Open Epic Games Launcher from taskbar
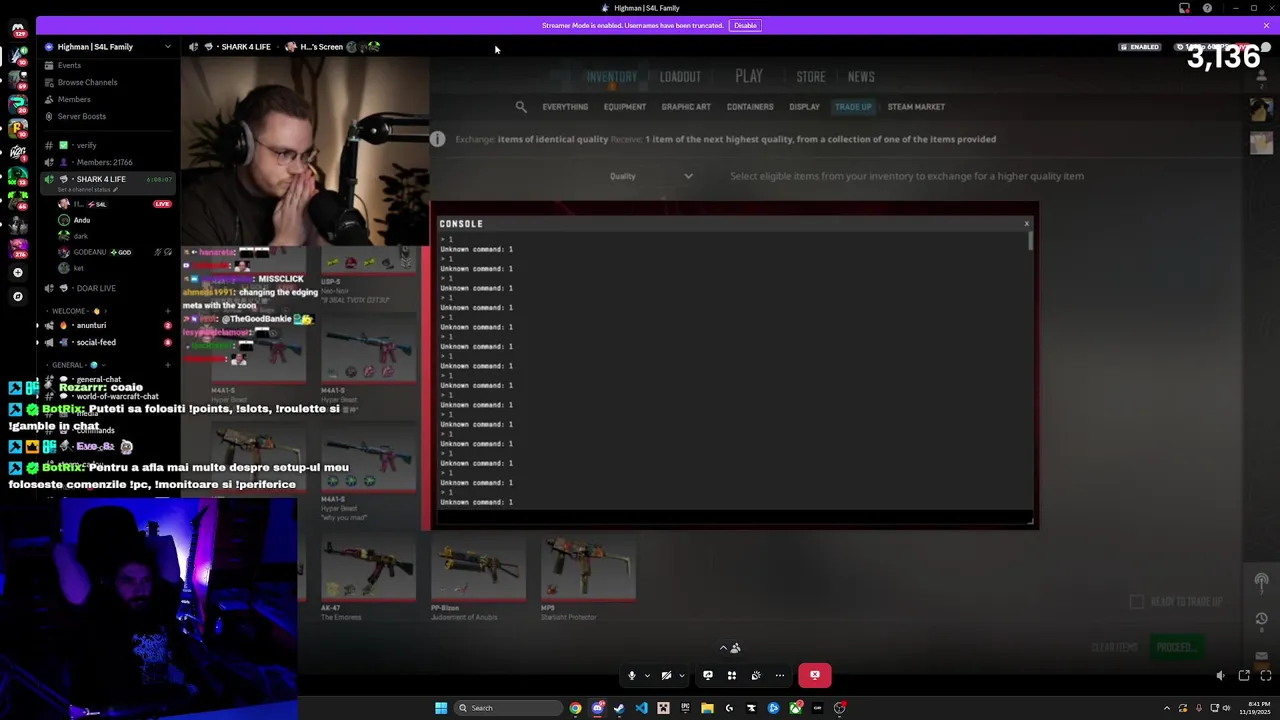The height and width of the screenshot is (720, 1280). click(x=685, y=708)
